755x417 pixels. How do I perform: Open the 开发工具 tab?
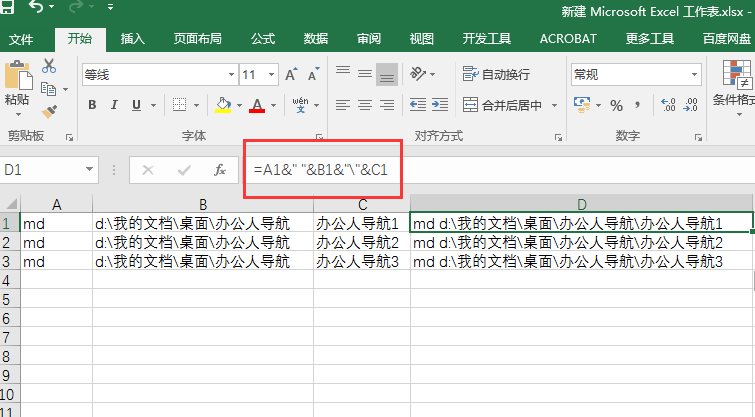[486, 39]
